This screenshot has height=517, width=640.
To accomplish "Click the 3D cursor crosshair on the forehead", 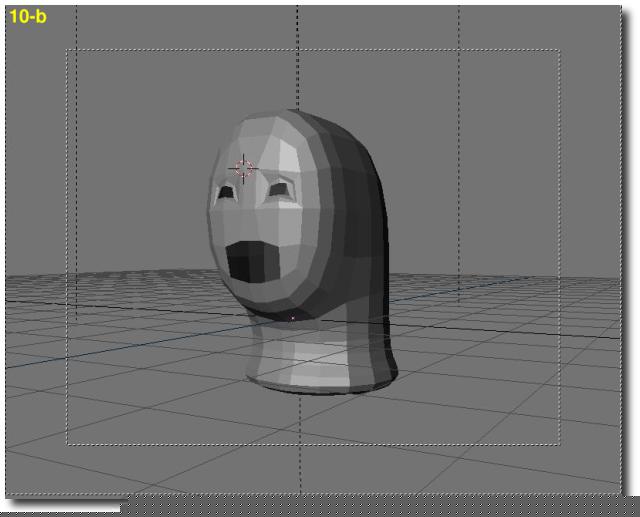I will 243,168.
